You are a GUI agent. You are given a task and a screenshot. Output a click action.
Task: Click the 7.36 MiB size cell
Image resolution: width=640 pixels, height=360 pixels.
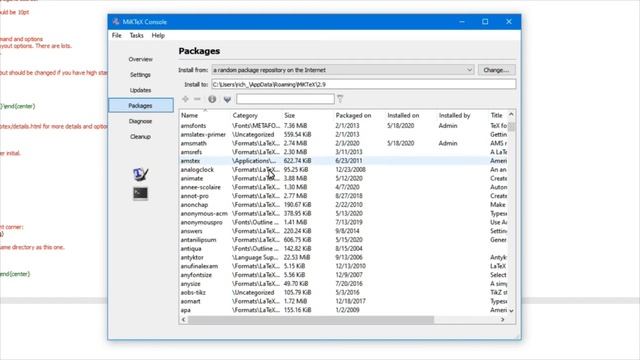(x=296, y=126)
